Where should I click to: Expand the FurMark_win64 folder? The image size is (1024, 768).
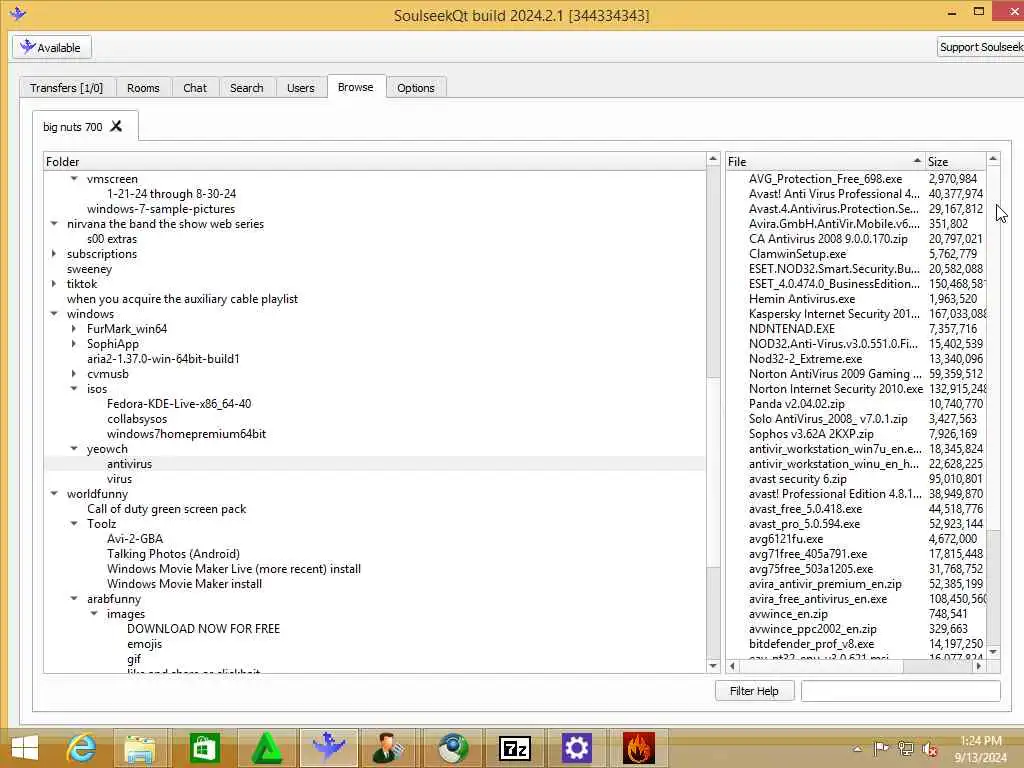(74, 328)
